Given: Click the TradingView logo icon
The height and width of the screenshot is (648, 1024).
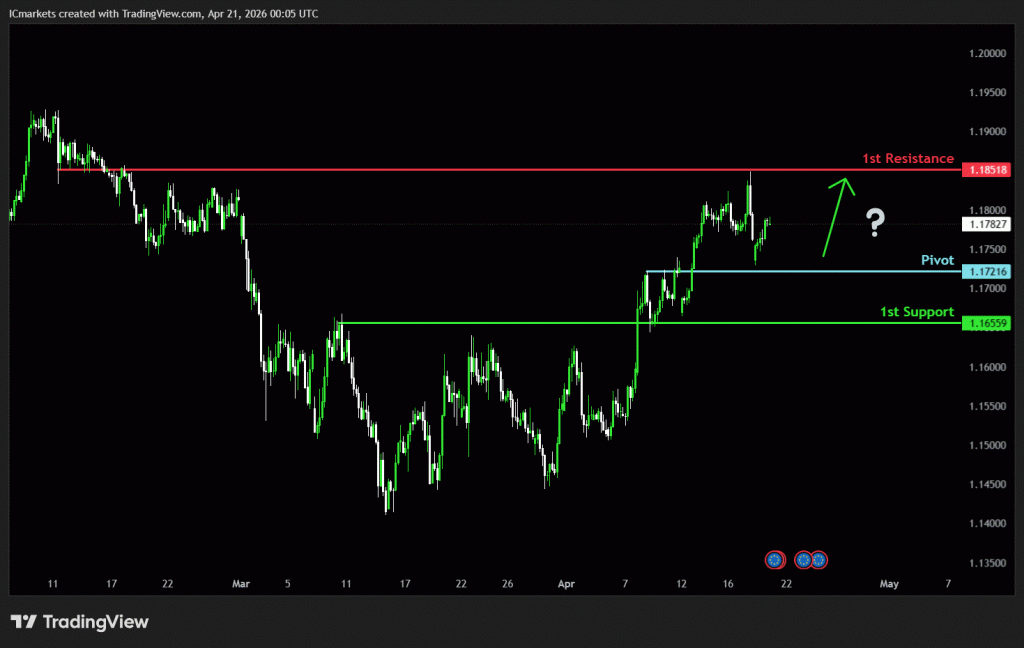Looking at the screenshot, I should coord(24,622).
